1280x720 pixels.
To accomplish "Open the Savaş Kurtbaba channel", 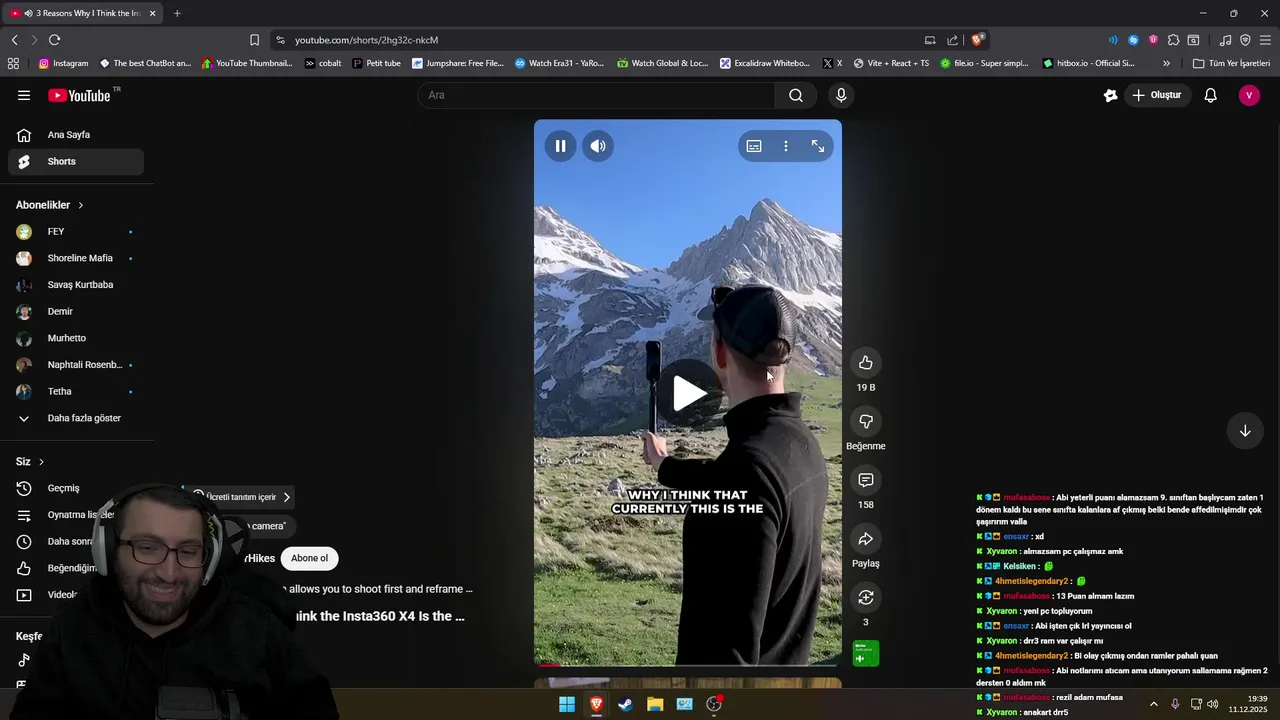I will coord(76,285).
